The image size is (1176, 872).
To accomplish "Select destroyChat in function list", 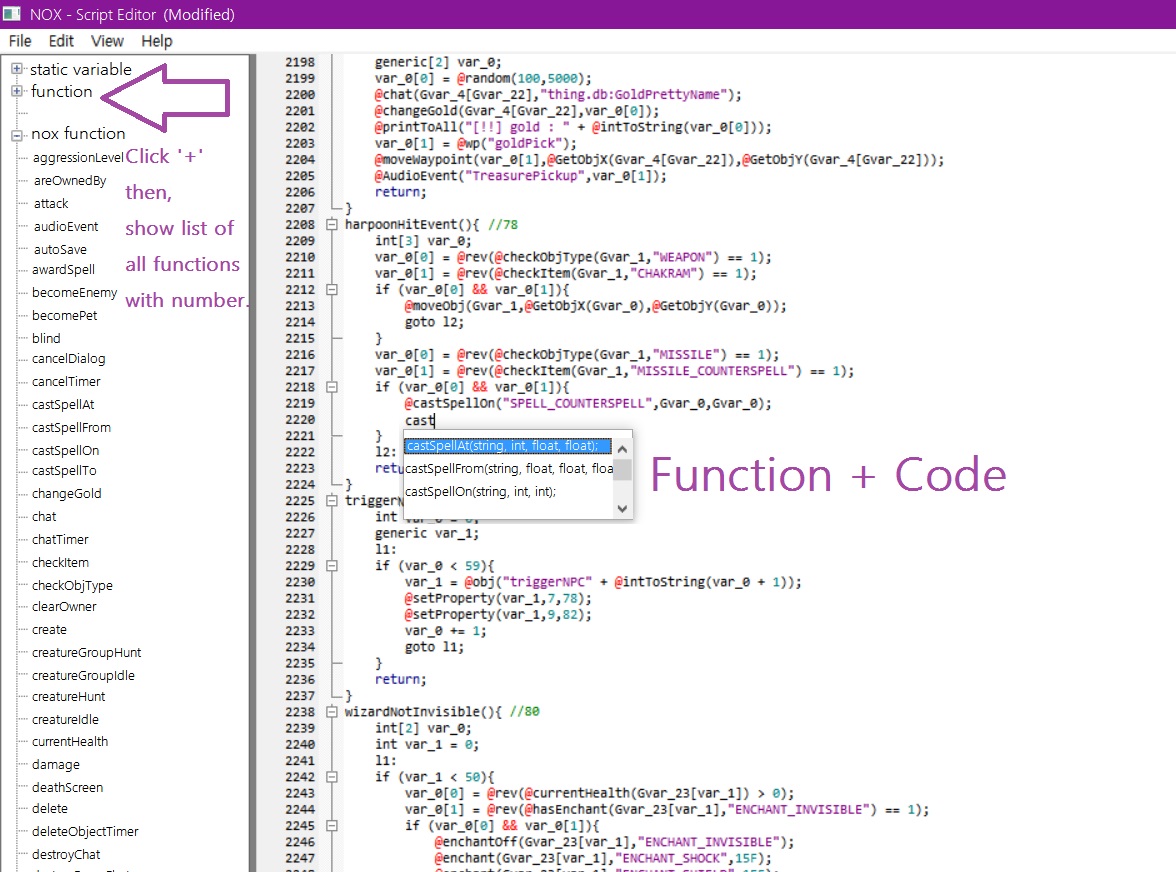I will [x=66, y=855].
